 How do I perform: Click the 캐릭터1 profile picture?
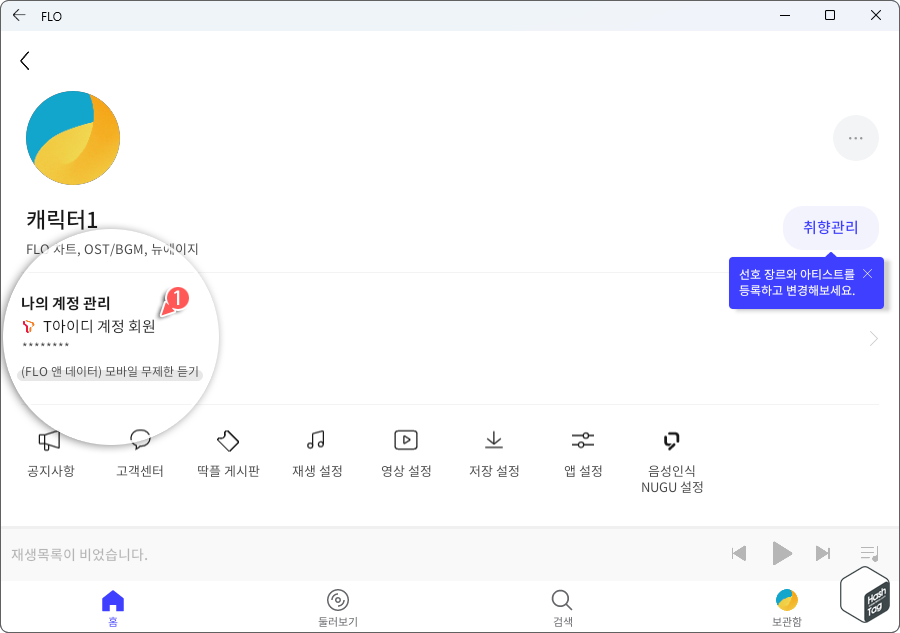pyautogui.click(x=72, y=137)
